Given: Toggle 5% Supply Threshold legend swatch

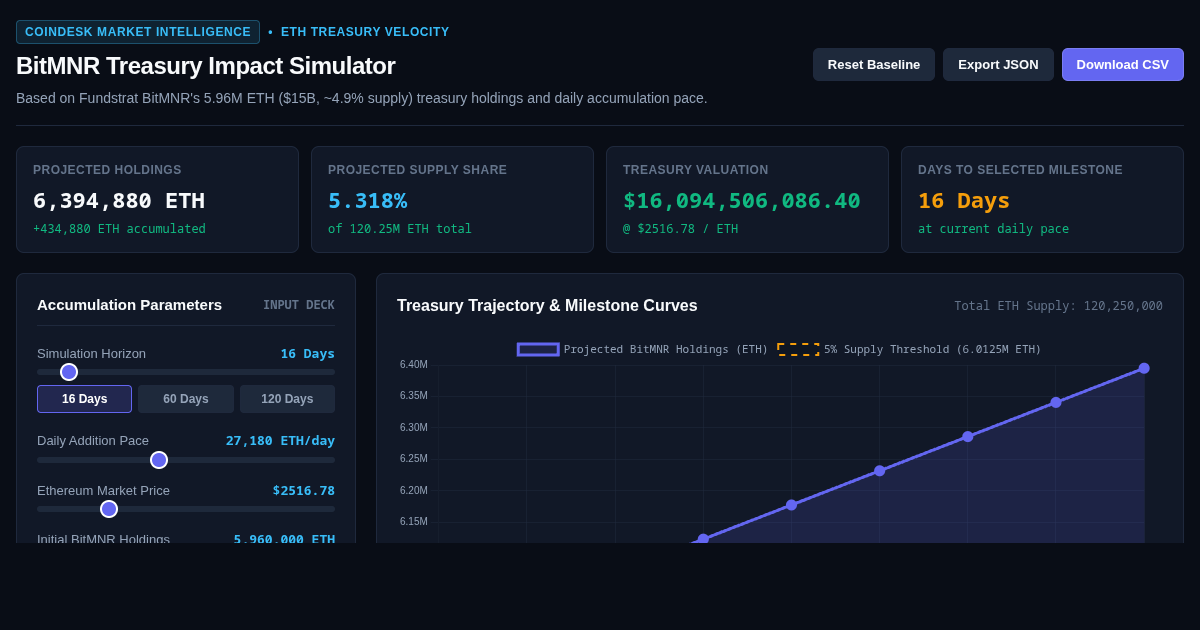Looking at the screenshot, I should click(x=798, y=349).
